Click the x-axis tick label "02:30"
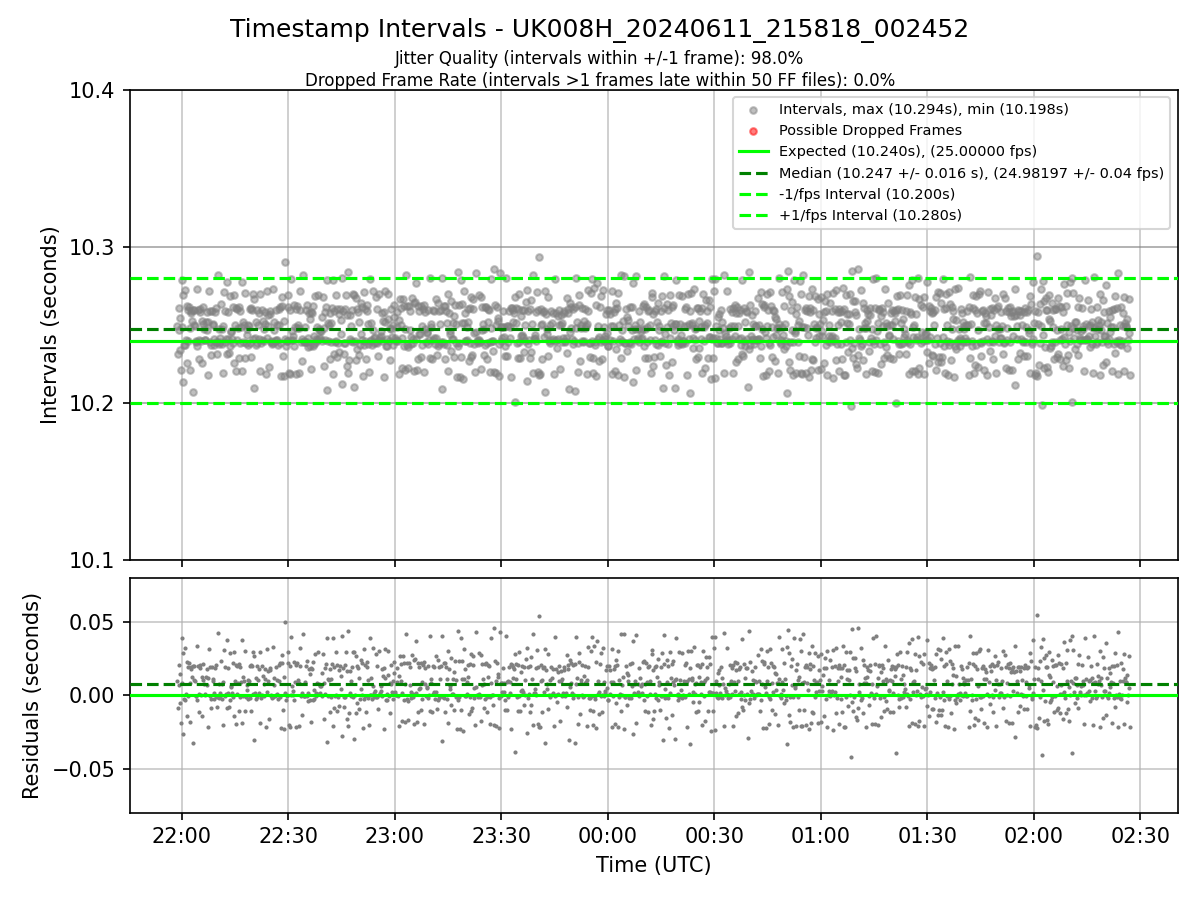This screenshot has width=1200, height=900. tap(1140, 836)
